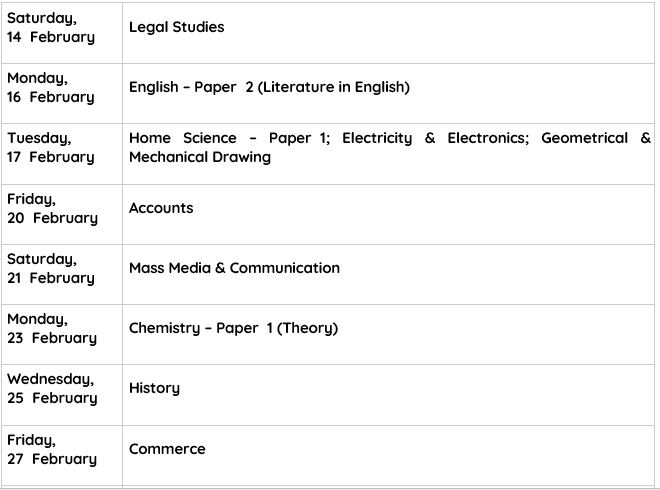This screenshot has height=490, width=660.
Task: Click the Monday, 16 February date cell
Action: (51, 88)
